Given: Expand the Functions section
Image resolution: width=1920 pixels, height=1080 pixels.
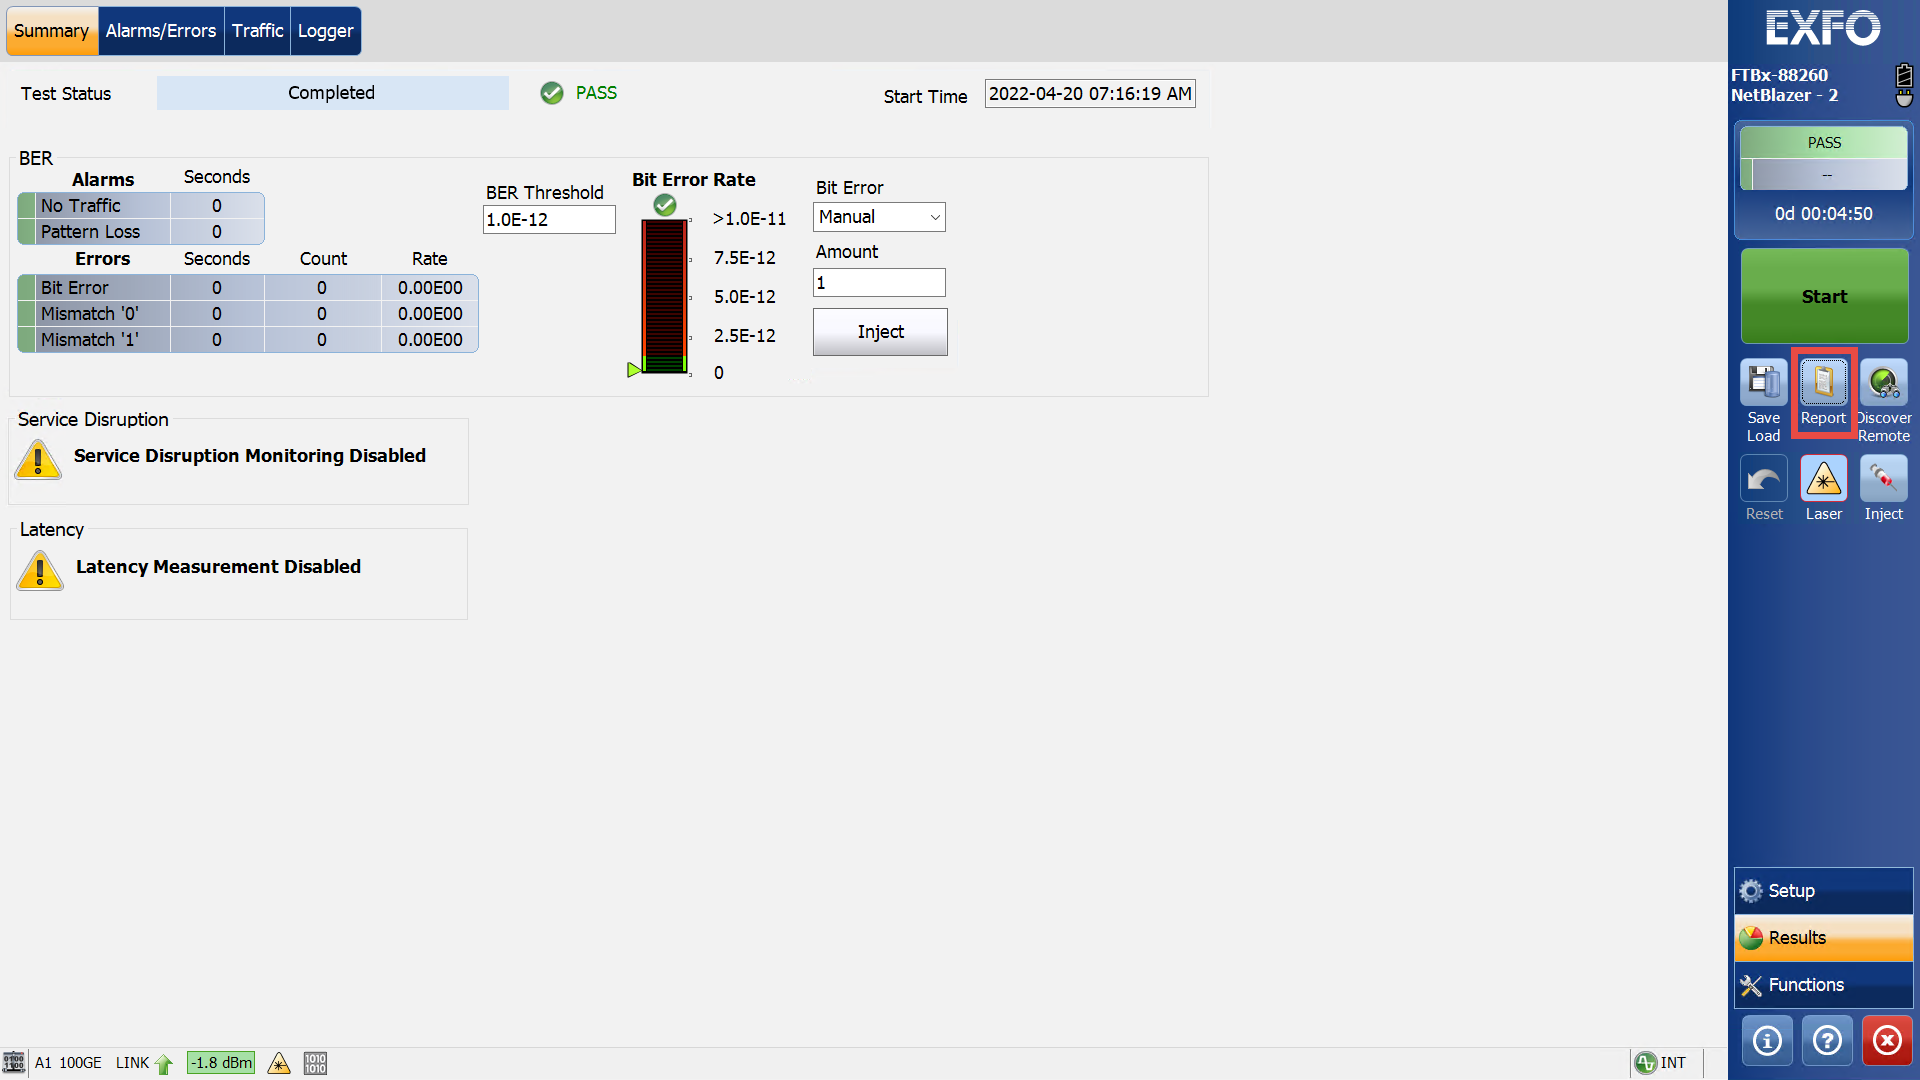Looking at the screenshot, I should [x=1825, y=984].
